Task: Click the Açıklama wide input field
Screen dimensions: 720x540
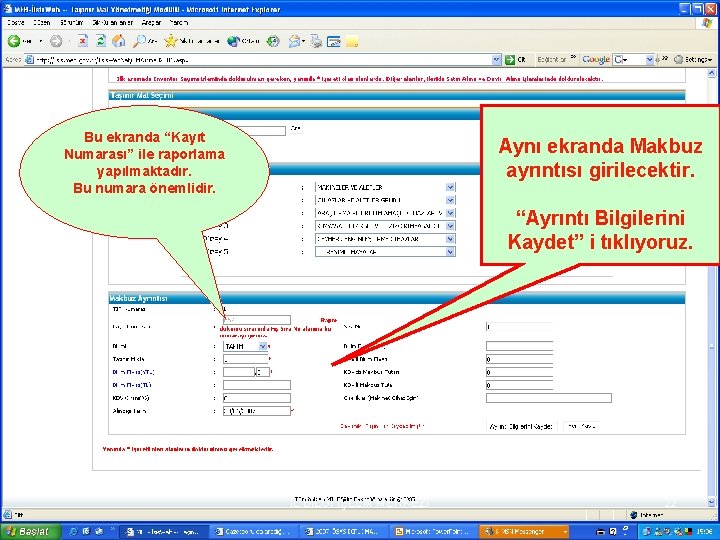Action: (x=549, y=398)
